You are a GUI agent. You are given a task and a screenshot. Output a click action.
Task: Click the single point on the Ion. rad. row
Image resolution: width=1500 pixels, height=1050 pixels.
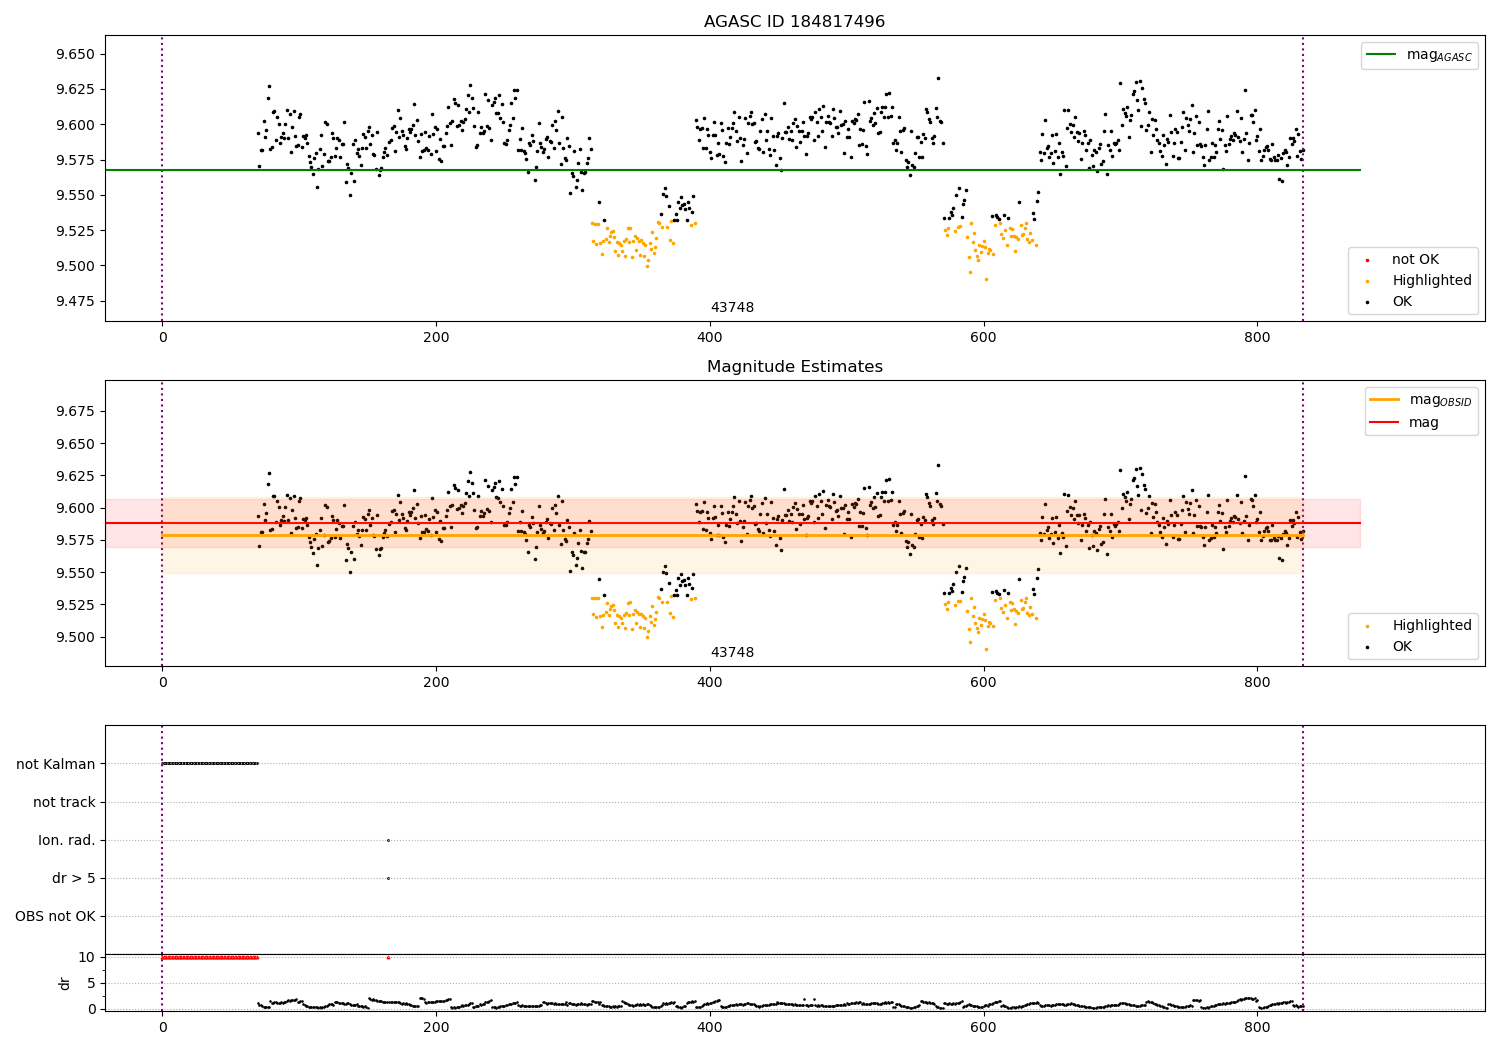pyautogui.click(x=388, y=840)
